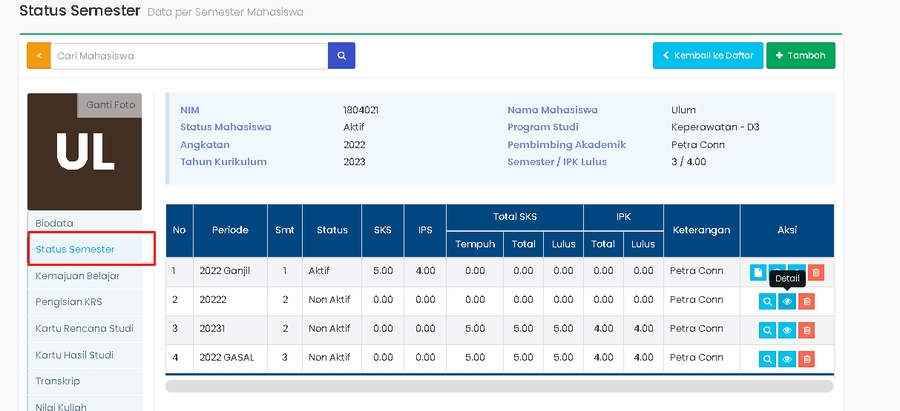The image size is (900, 411).
Task: Click trash icon for period 20231
Action: coord(807,330)
